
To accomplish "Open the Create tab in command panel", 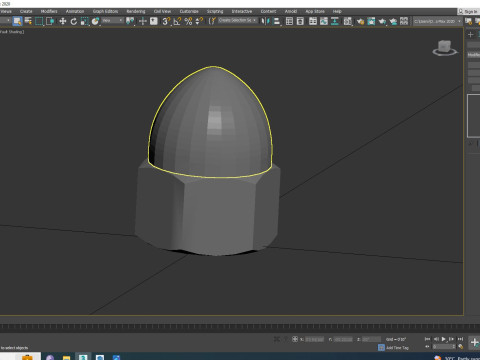I will pyautogui.click(x=471, y=34).
